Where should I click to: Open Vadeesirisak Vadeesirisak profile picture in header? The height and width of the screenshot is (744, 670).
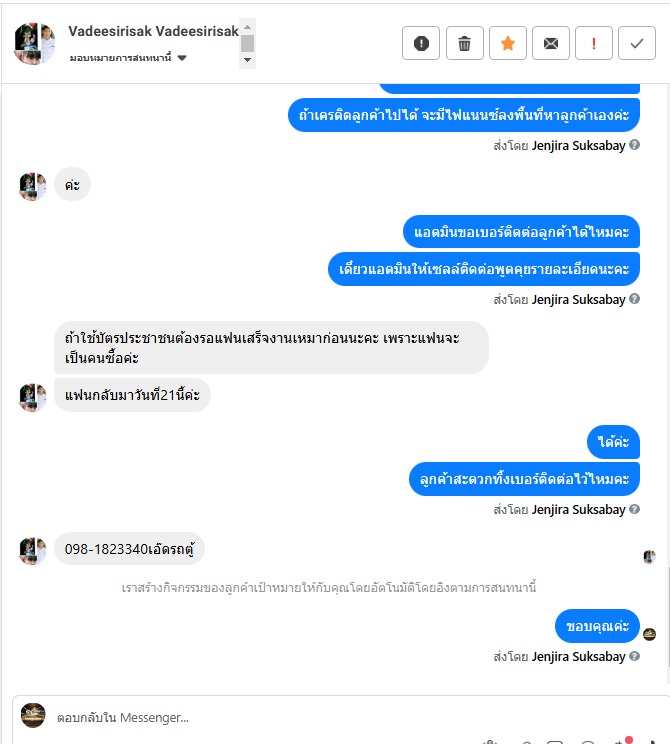coord(34,43)
